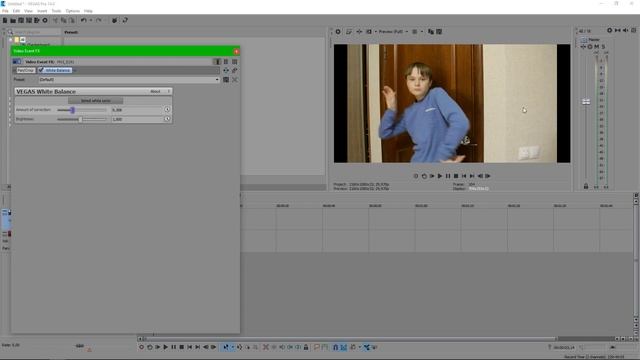Open the Preset dropdown in Video Event FX
This screenshot has width=640, height=360.
tap(129, 80)
